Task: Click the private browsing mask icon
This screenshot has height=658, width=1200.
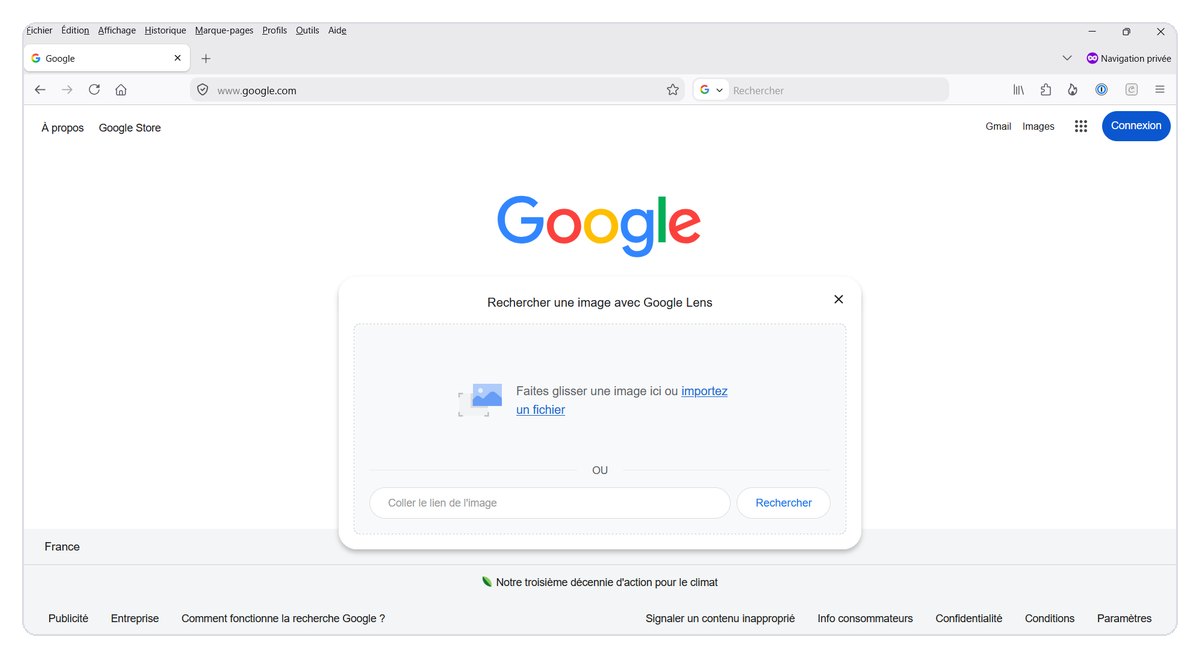Action: [1092, 58]
